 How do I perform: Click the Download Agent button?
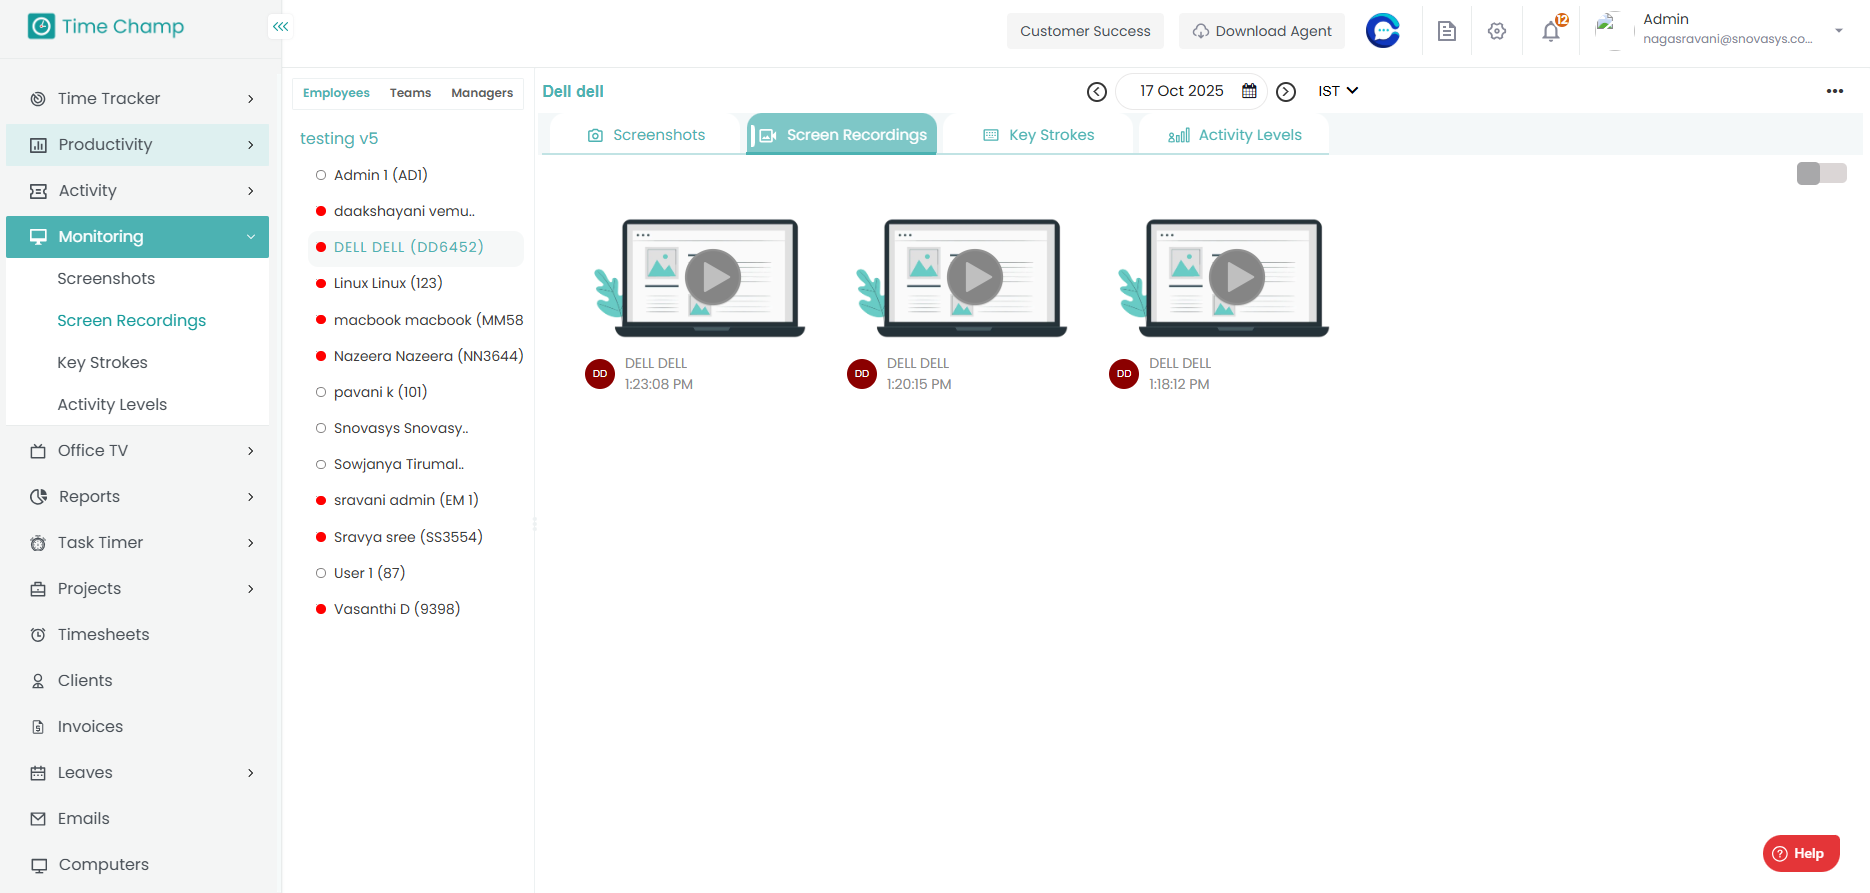[x=1262, y=31]
